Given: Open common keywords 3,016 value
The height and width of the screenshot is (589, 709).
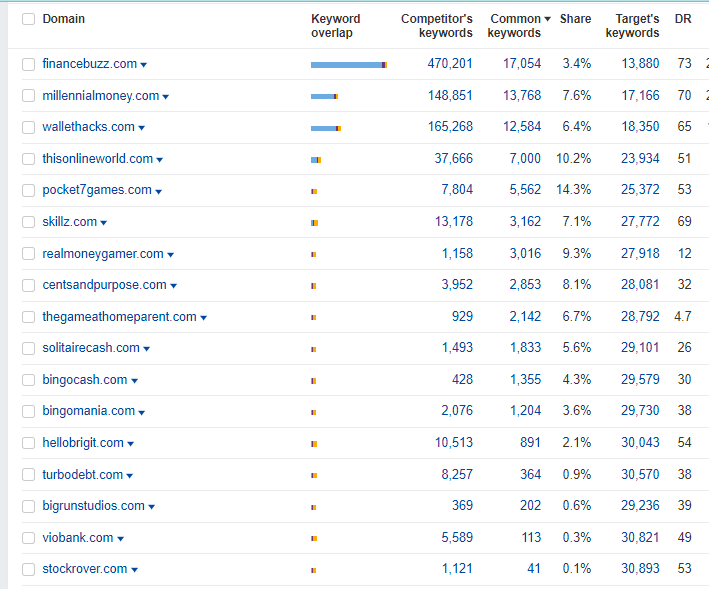Looking at the screenshot, I should tap(525, 254).
